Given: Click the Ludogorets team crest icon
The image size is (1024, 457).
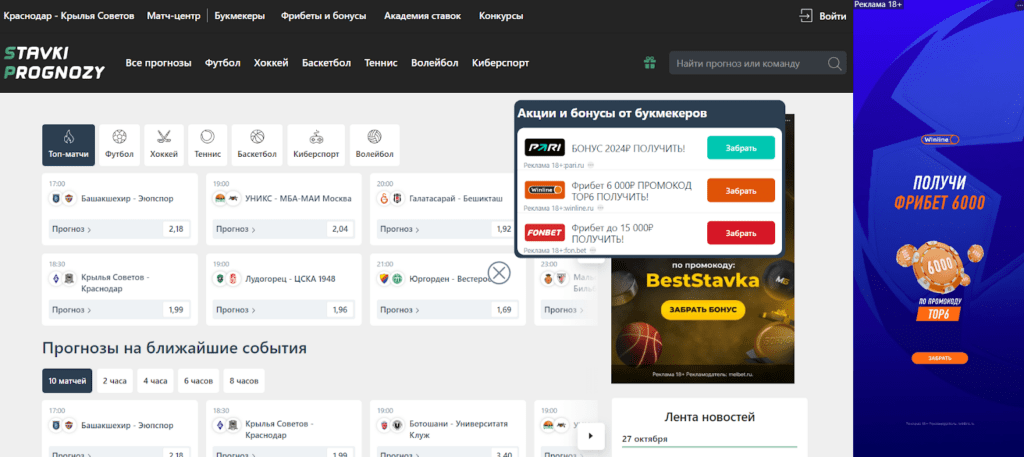Looking at the screenshot, I should [220, 279].
